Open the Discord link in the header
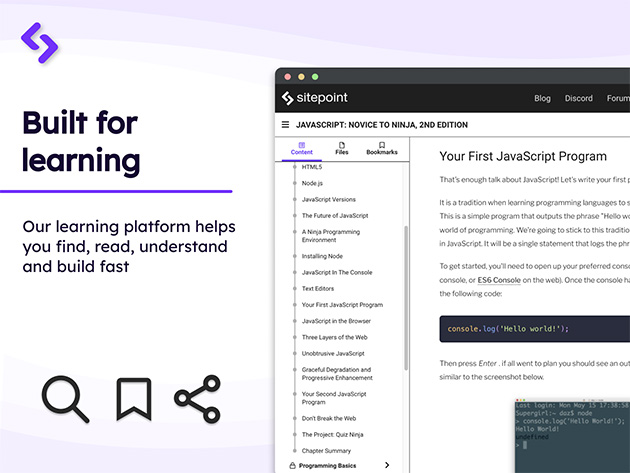Screen dimensions: 630x473 coord(579,98)
